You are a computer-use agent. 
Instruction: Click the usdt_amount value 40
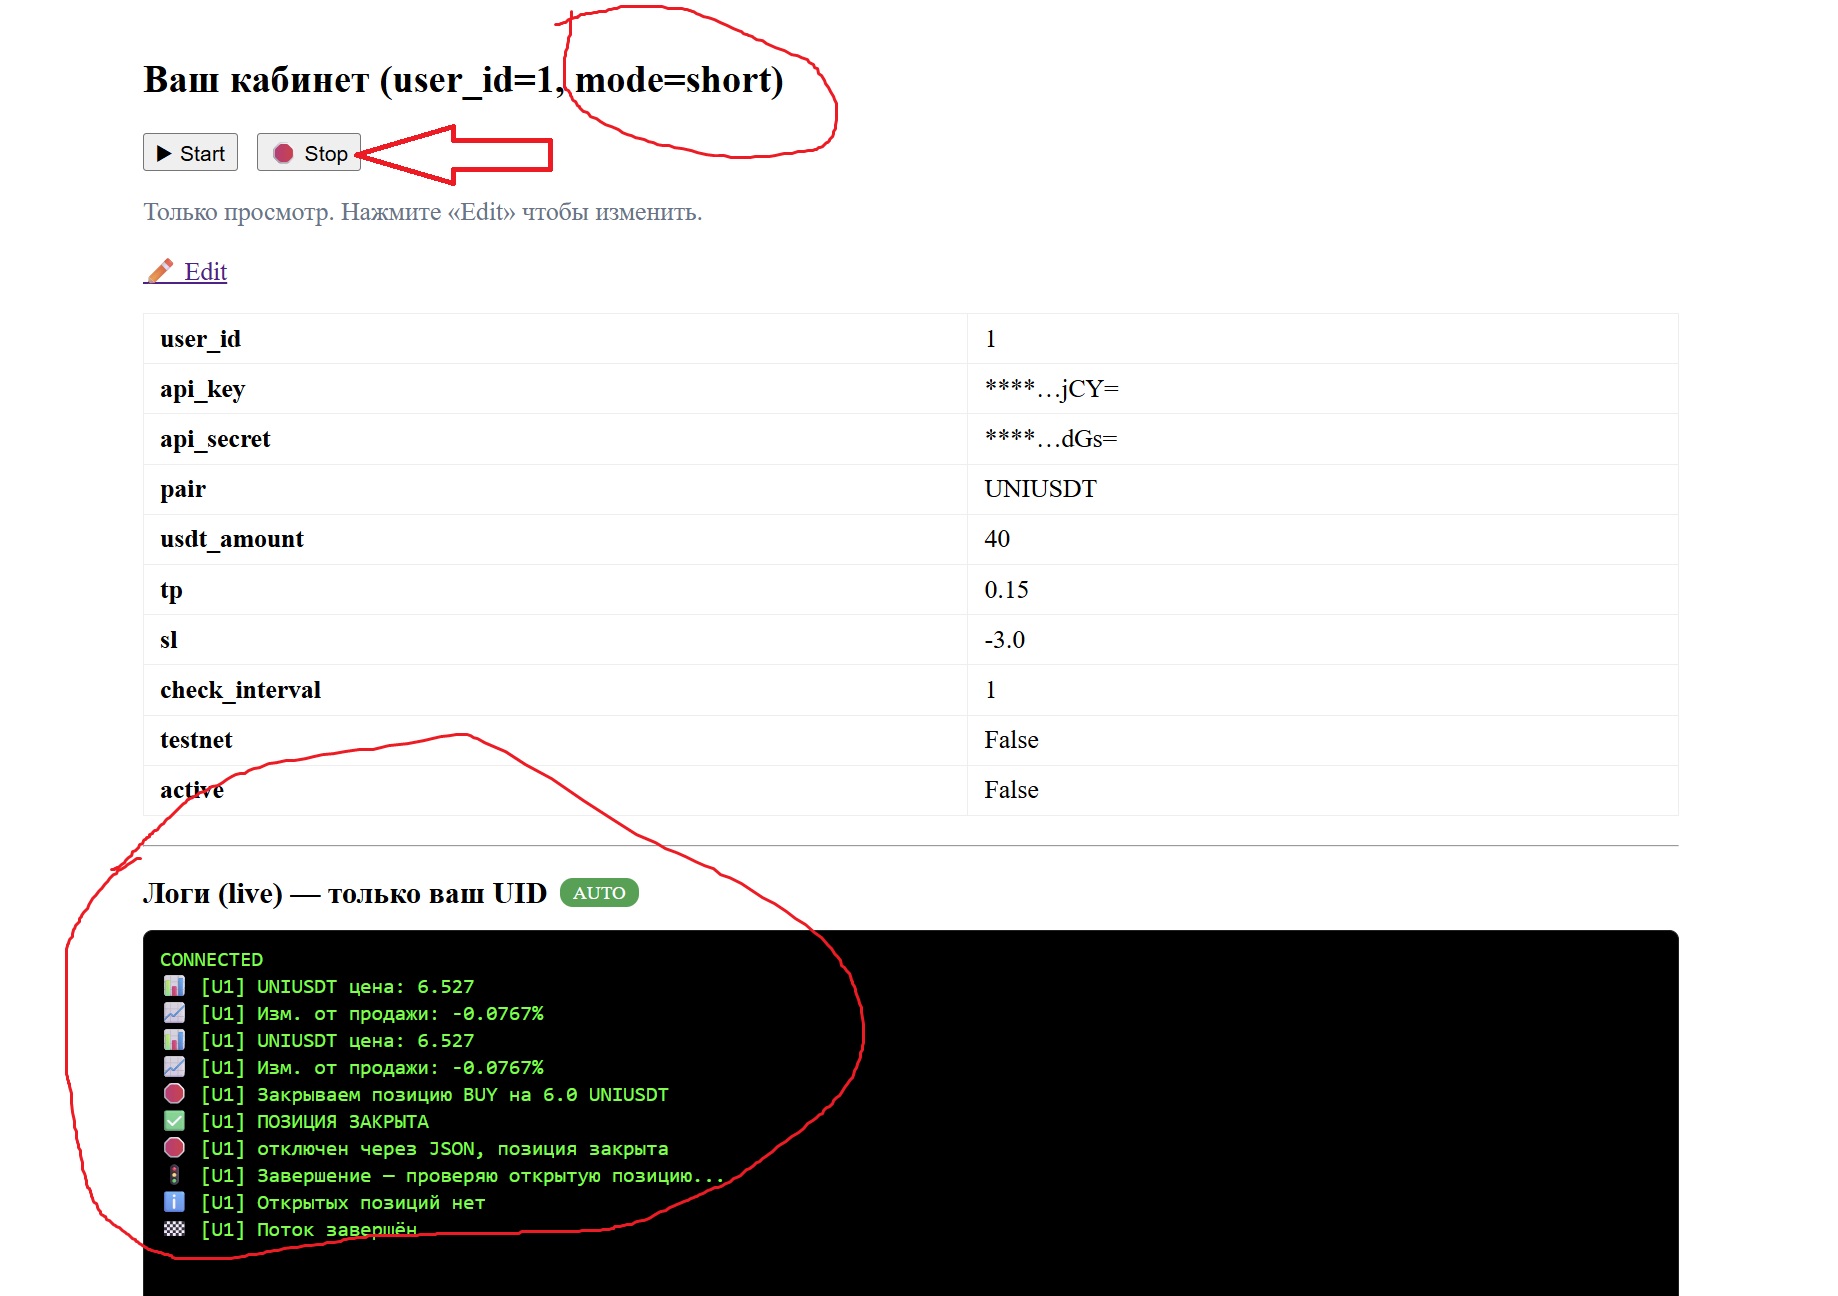point(997,539)
